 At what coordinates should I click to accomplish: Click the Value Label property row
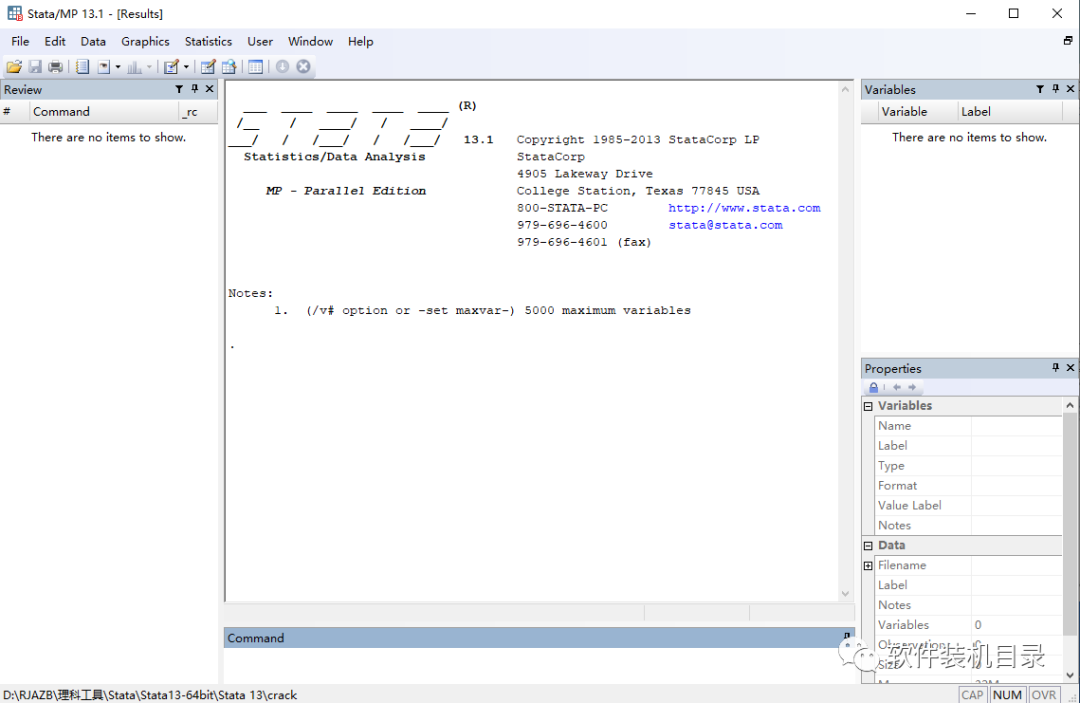point(968,505)
